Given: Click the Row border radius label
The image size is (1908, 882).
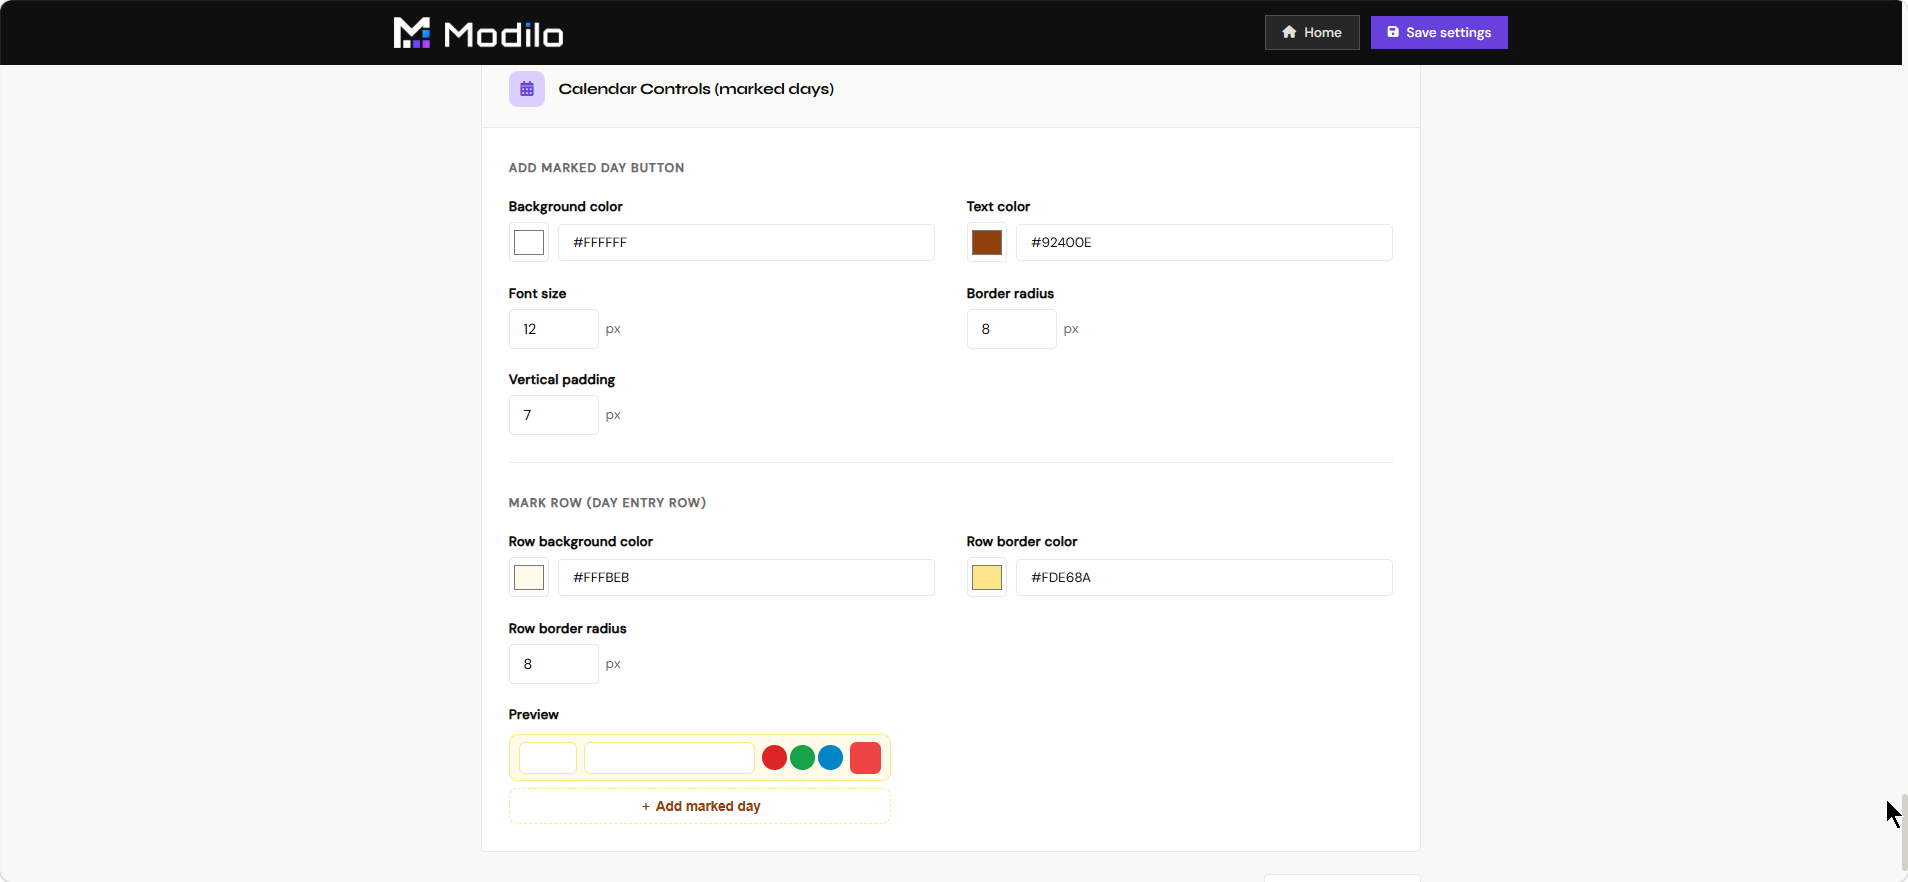Looking at the screenshot, I should [568, 628].
